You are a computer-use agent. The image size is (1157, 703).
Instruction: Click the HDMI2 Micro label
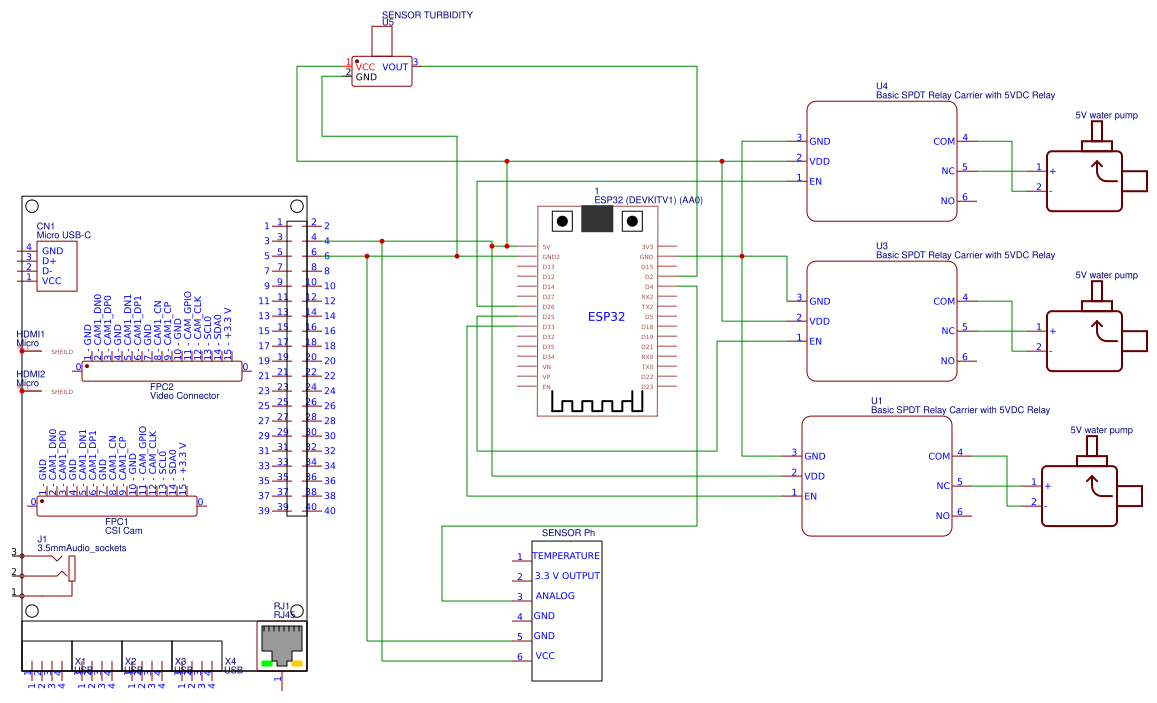(30, 378)
